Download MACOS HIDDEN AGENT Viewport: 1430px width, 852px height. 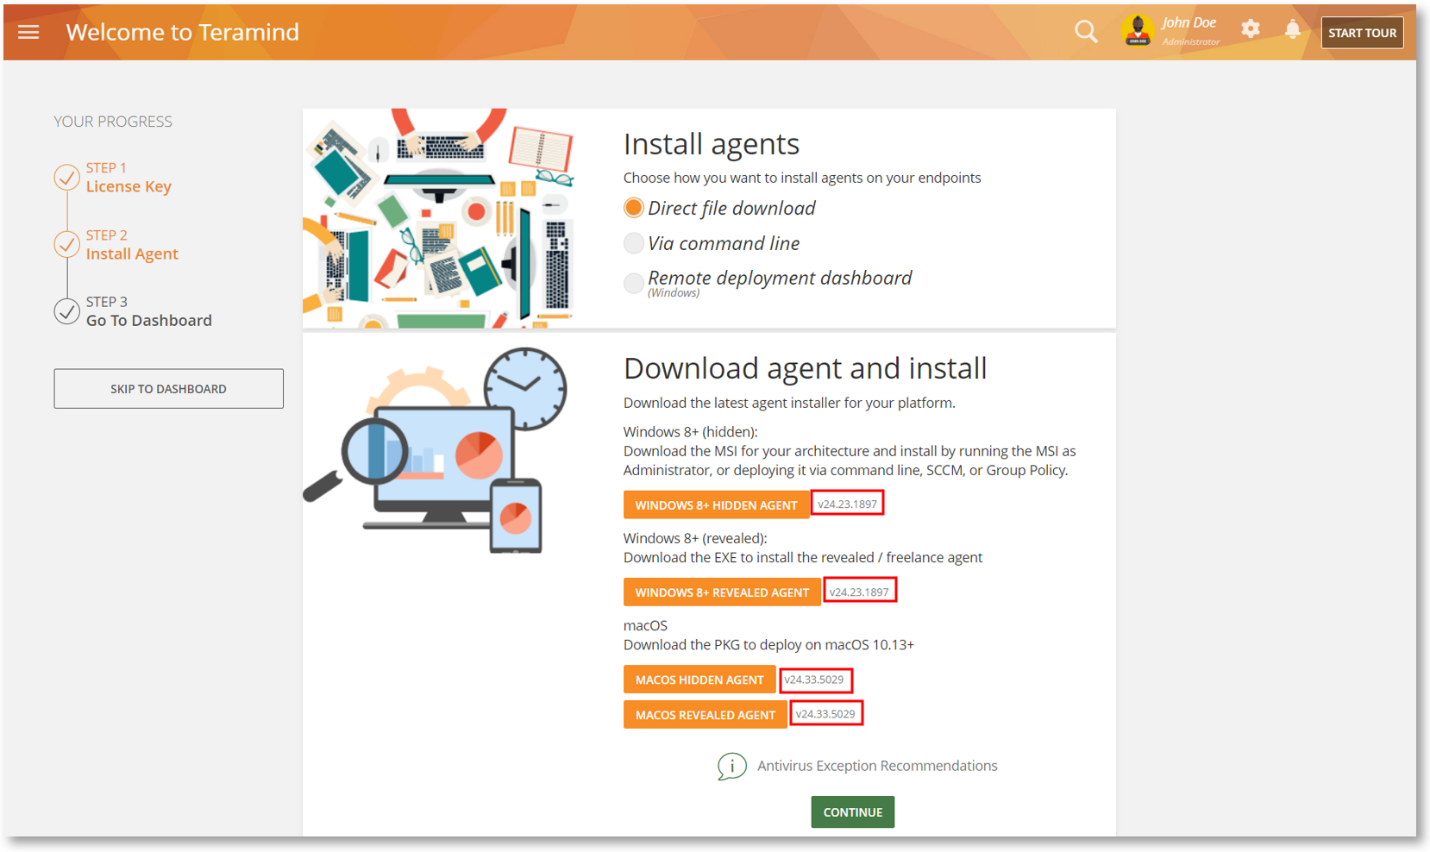(x=699, y=680)
